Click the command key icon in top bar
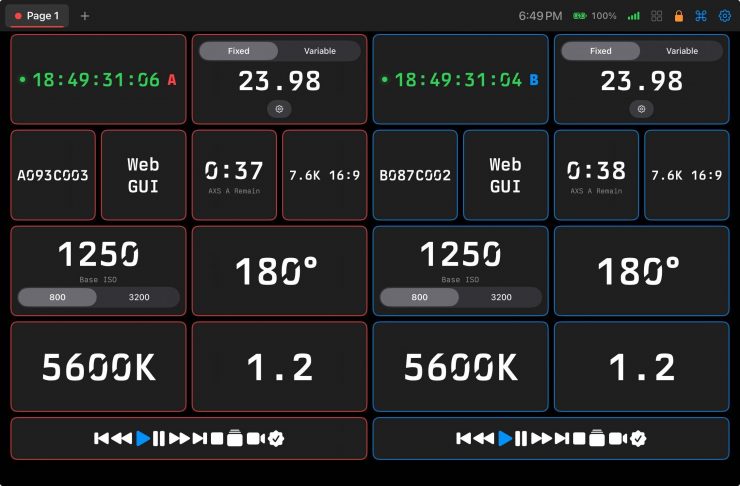The height and width of the screenshot is (486, 740). tap(701, 16)
